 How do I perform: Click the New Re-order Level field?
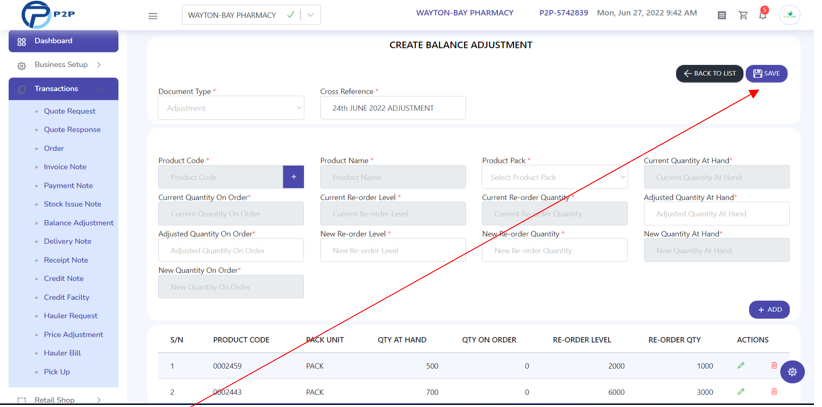393,251
